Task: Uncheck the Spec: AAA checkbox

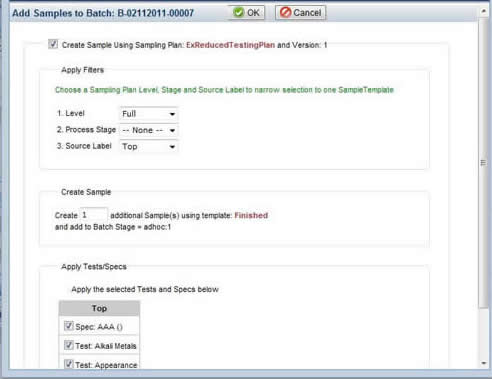Action: (x=69, y=326)
